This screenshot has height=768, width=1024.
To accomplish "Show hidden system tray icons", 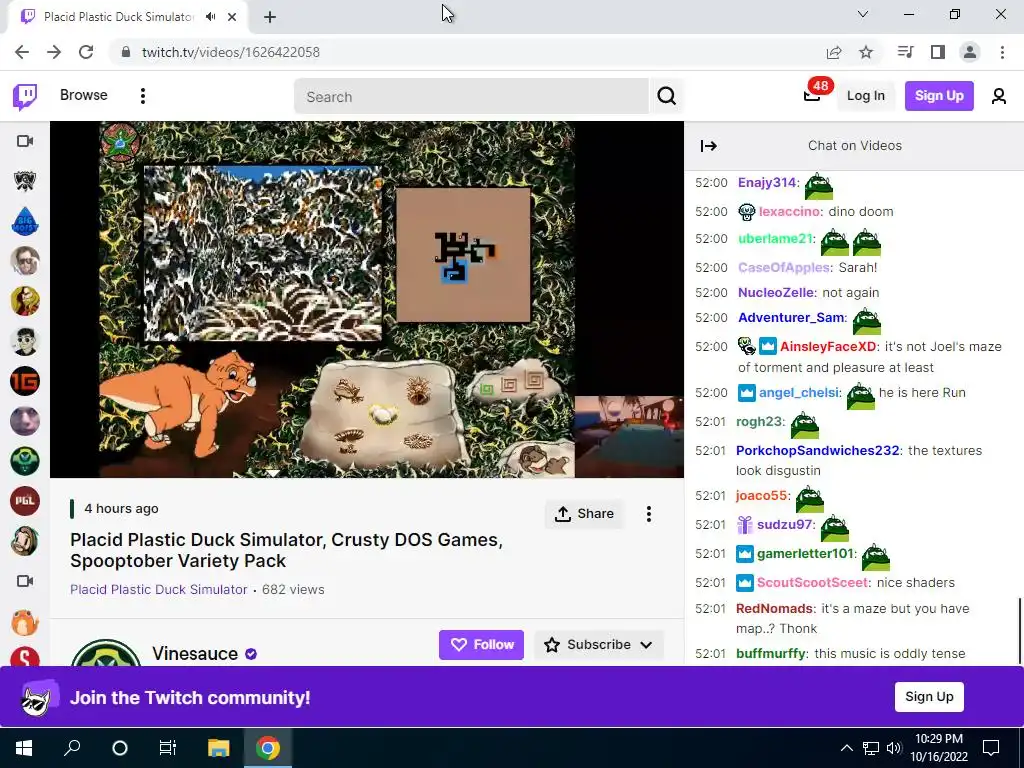I will [846, 748].
